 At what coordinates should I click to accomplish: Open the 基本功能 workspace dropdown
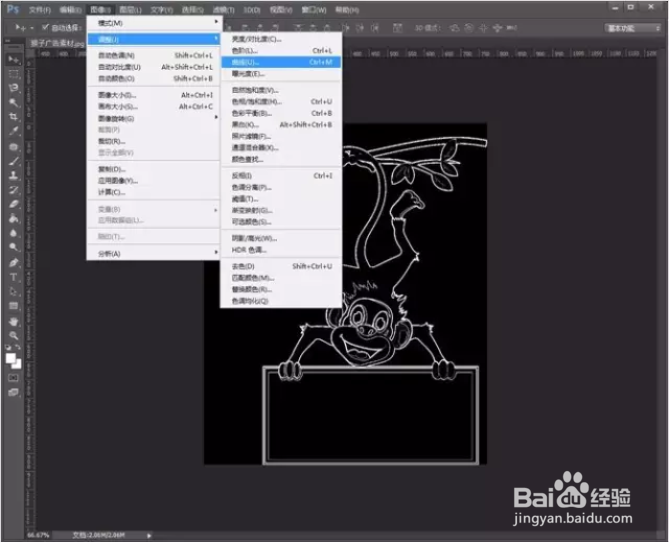point(632,28)
